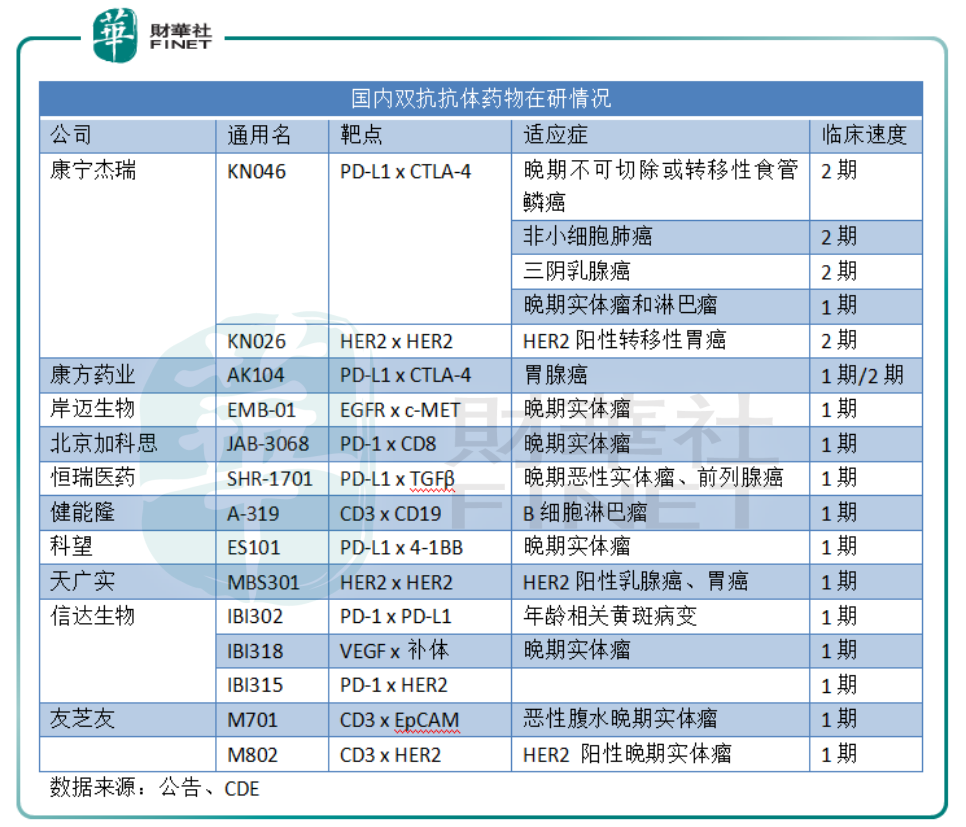Click the target EGFR x c-MET
The width and height of the screenshot is (966, 827).
(x=400, y=410)
